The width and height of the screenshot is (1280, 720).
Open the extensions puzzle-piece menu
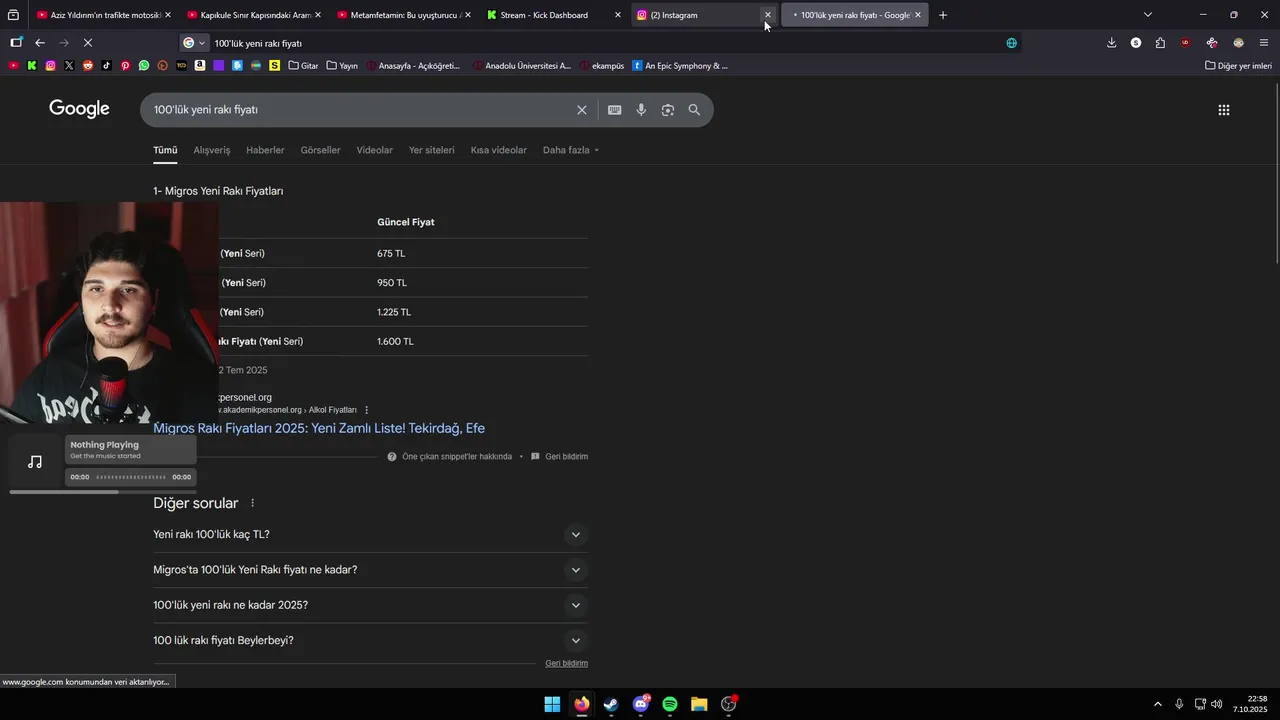[x=1160, y=43]
